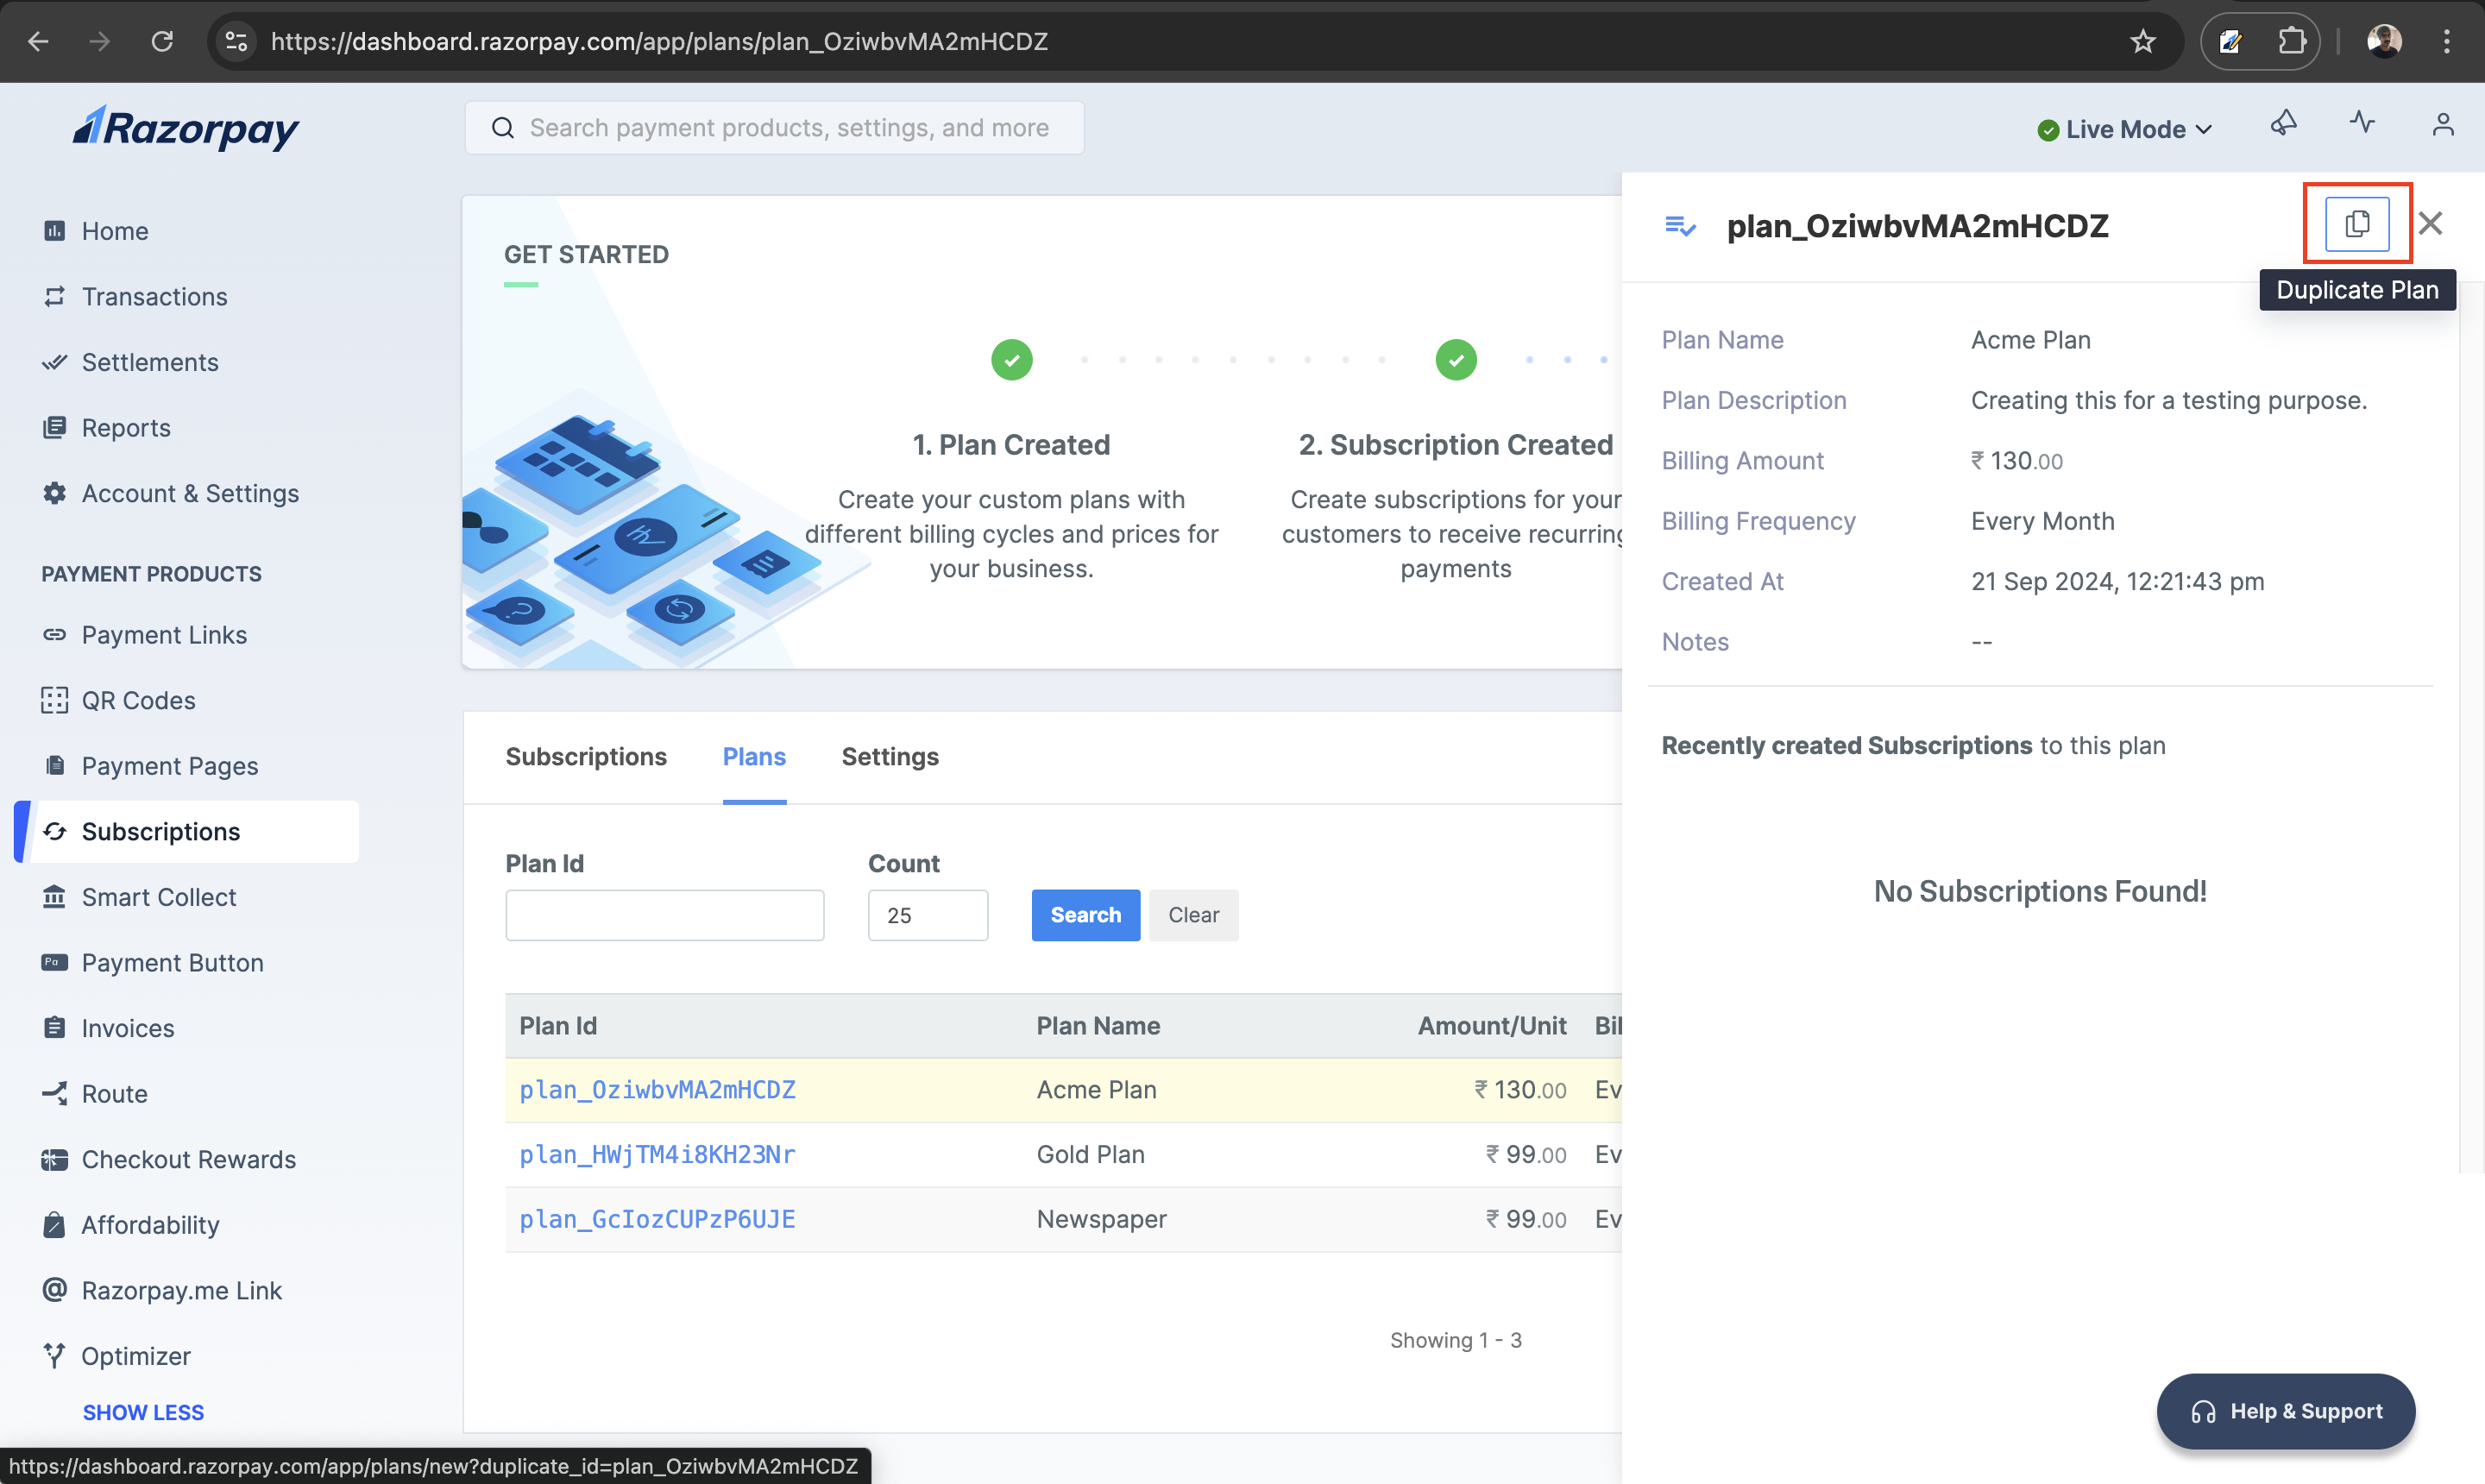Open Help & Support chat
This screenshot has width=2485, height=1484.
pos(2286,1410)
